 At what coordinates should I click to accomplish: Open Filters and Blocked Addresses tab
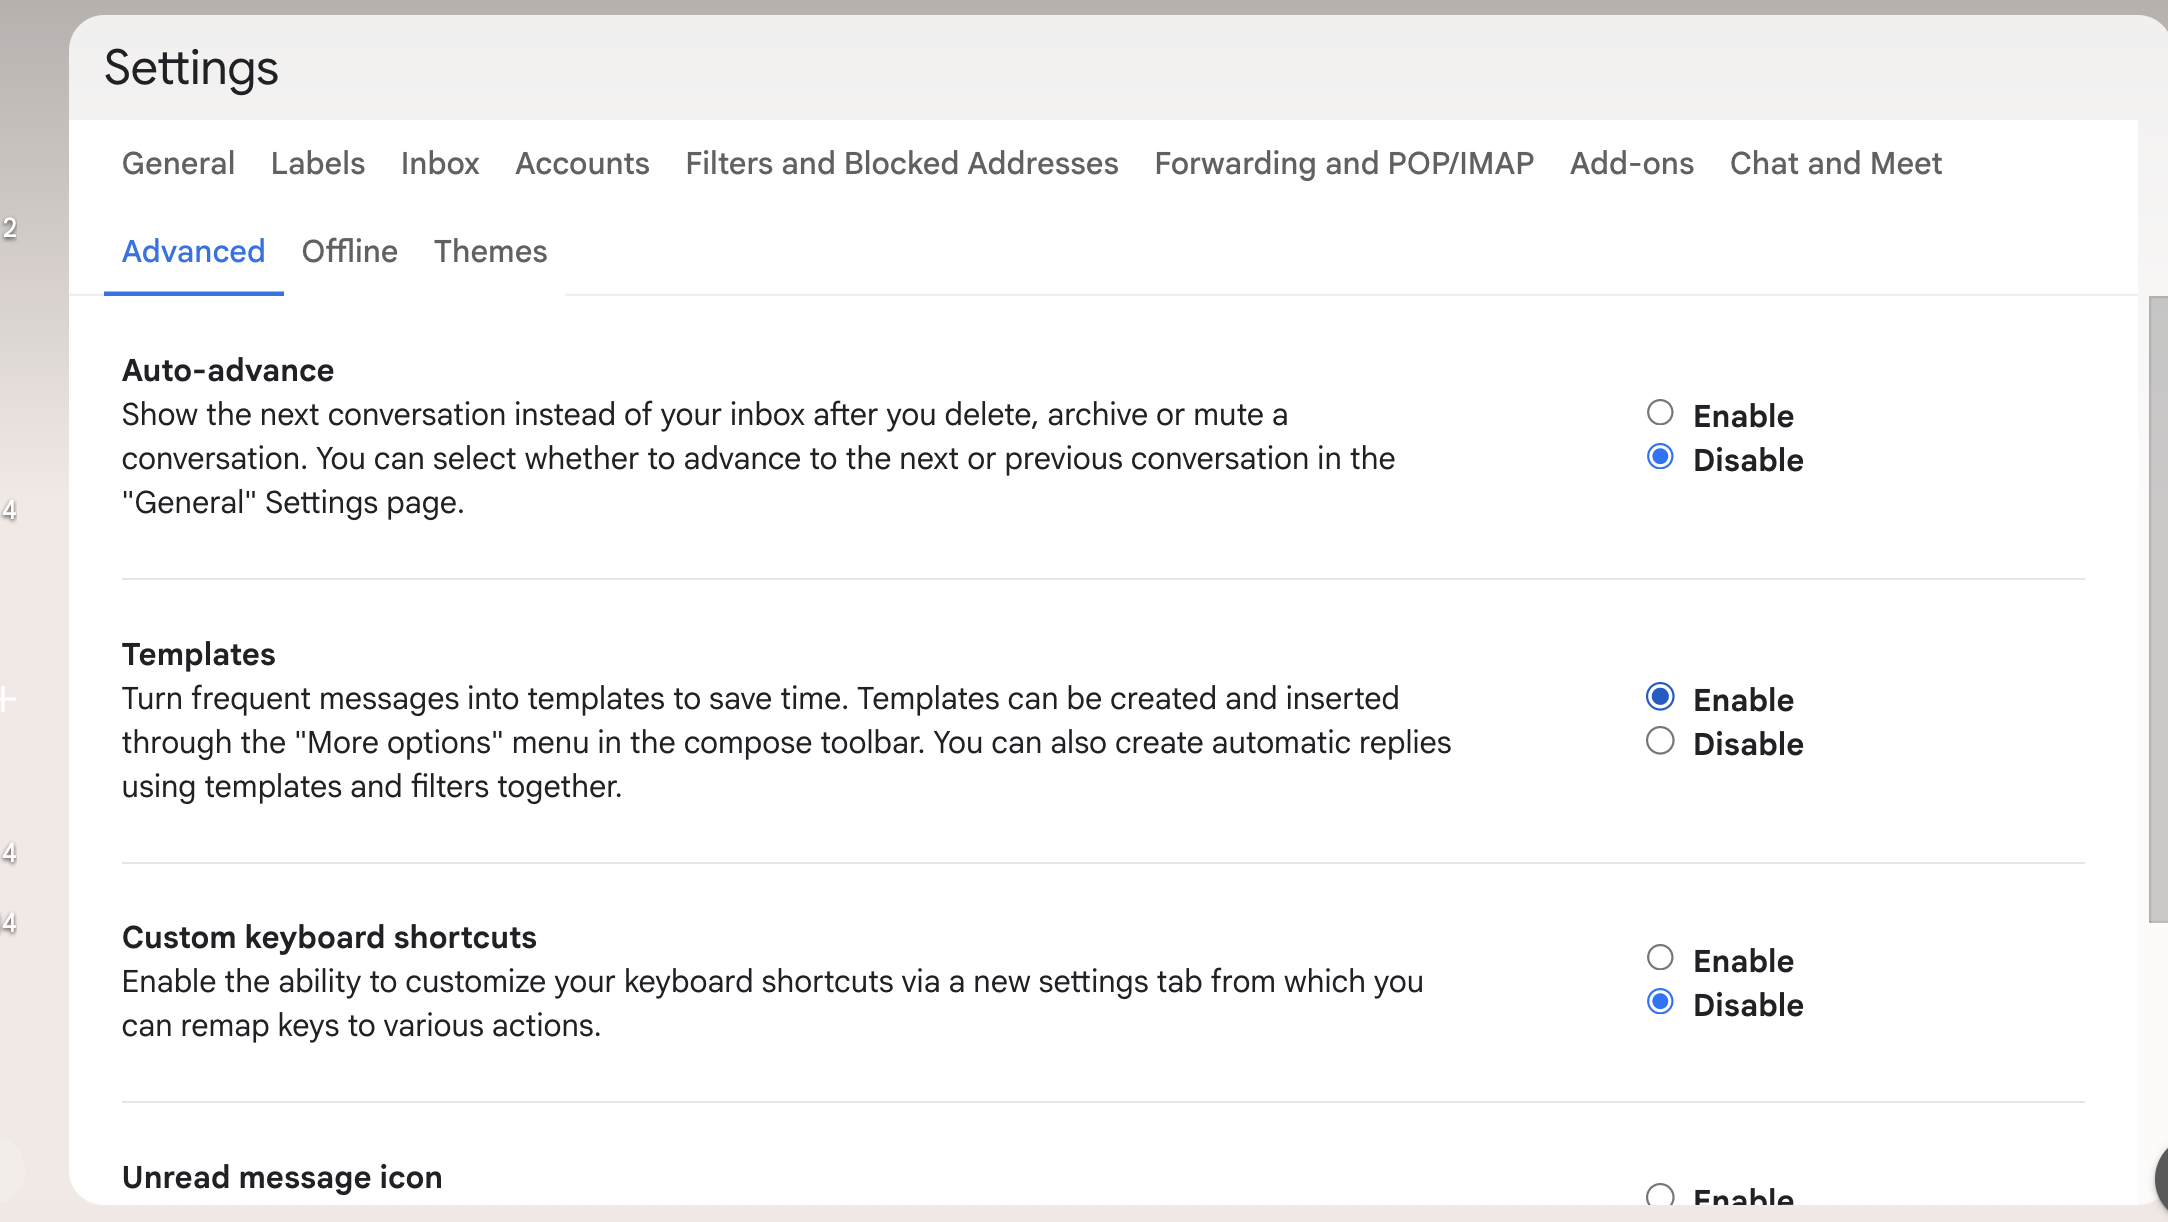point(901,163)
